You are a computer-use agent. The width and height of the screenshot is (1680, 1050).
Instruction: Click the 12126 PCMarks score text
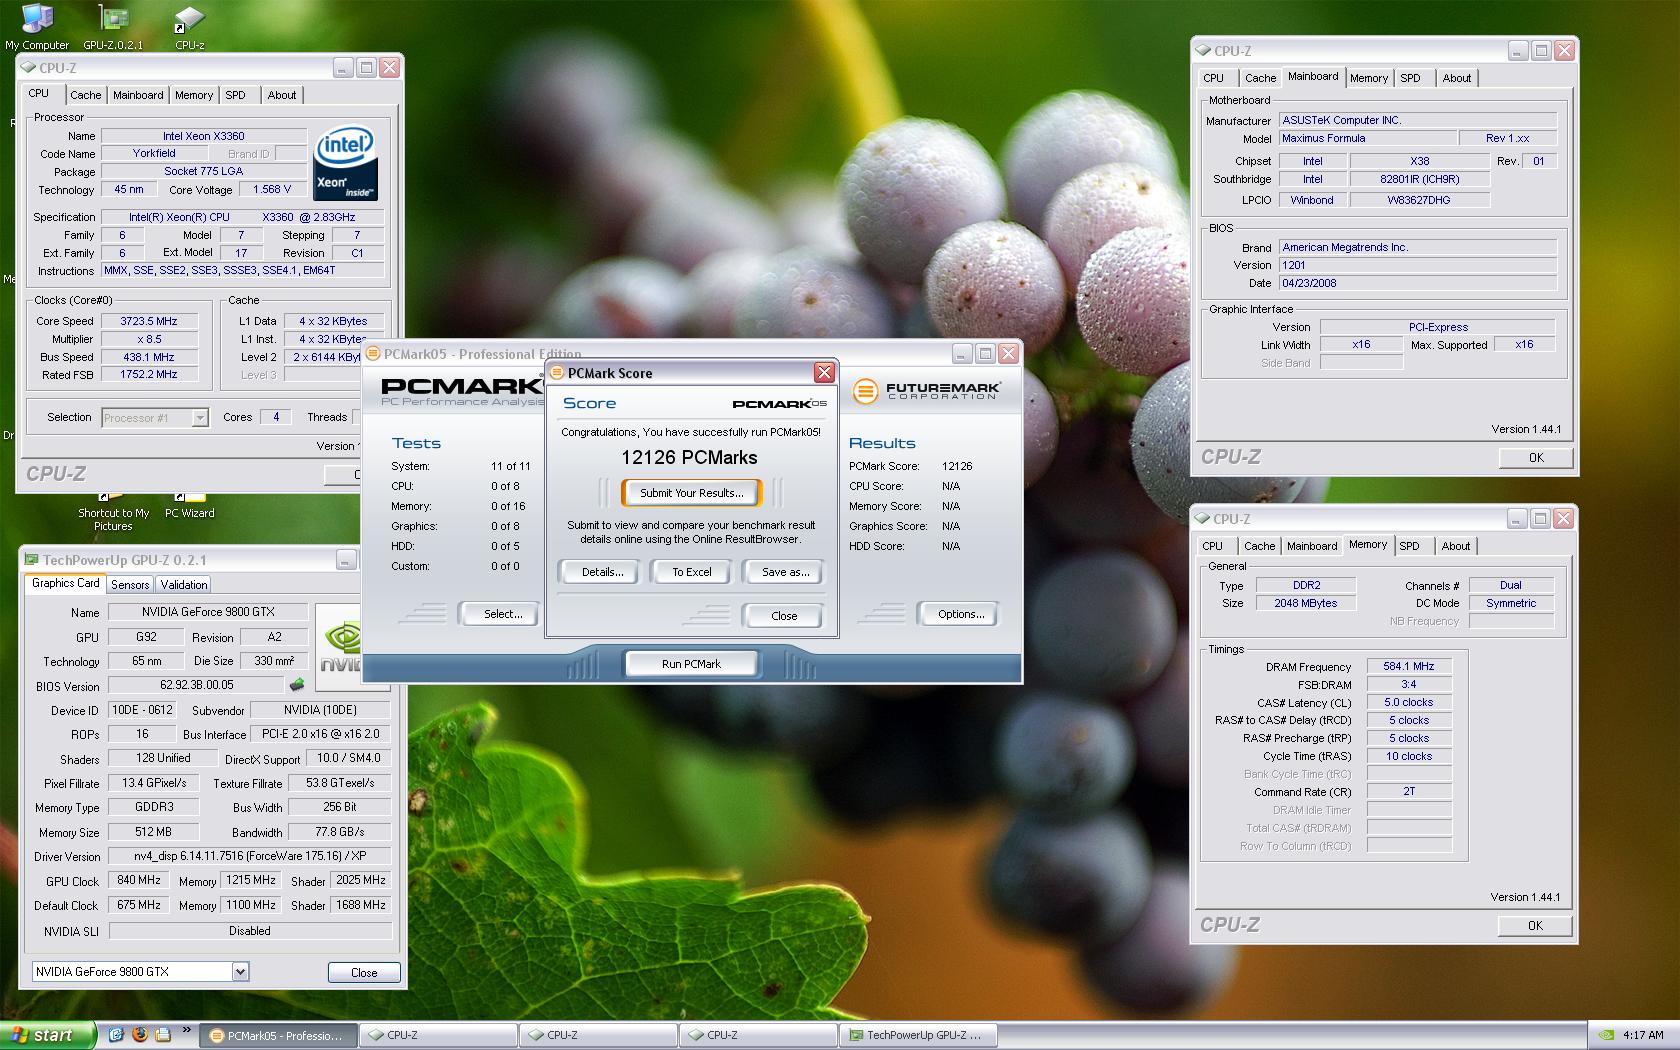click(x=689, y=458)
